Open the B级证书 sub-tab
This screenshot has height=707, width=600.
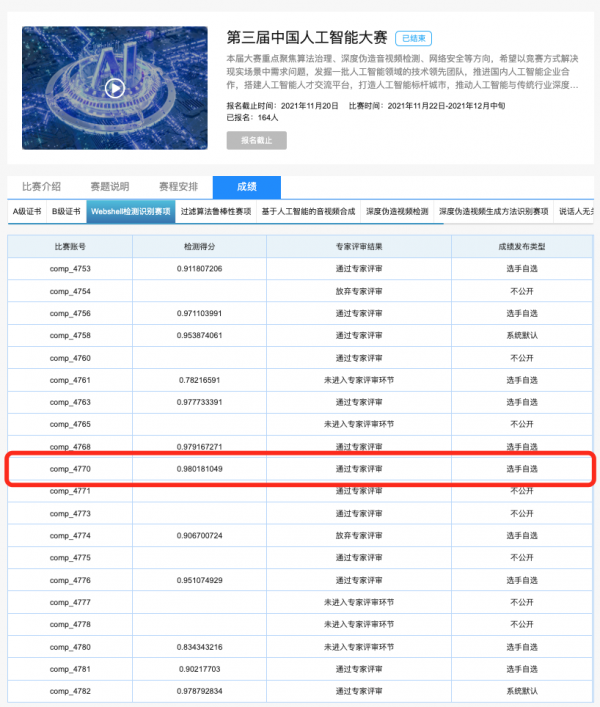[x=66, y=211]
